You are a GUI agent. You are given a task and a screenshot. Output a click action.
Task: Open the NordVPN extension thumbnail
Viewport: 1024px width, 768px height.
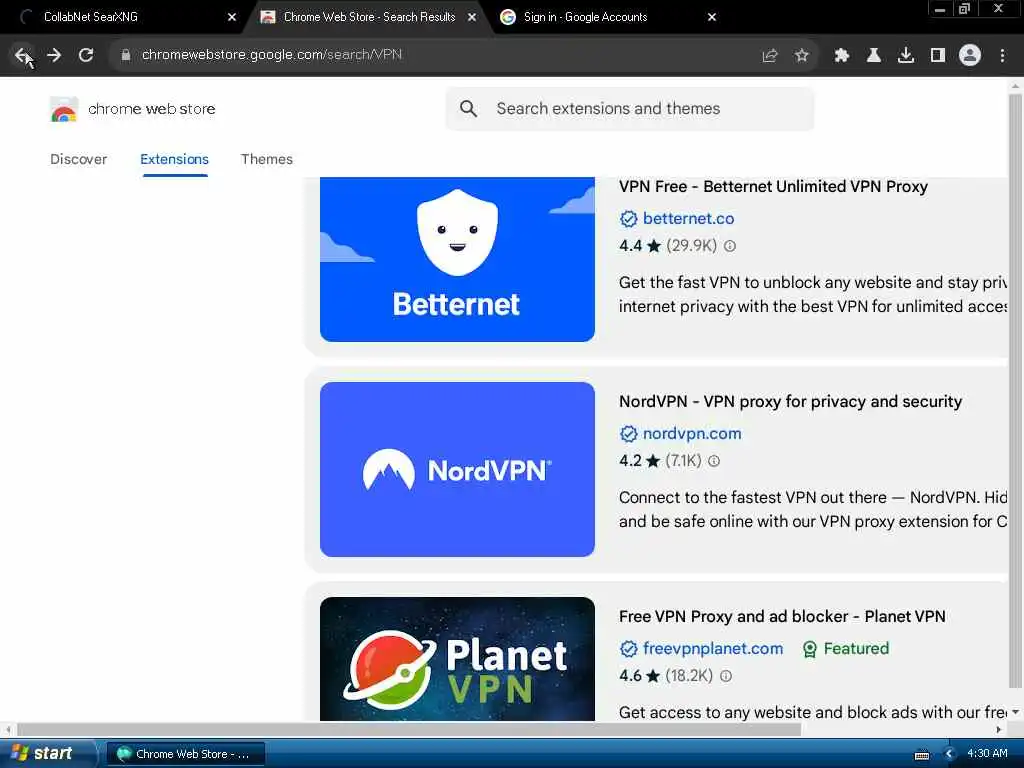point(457,470)
